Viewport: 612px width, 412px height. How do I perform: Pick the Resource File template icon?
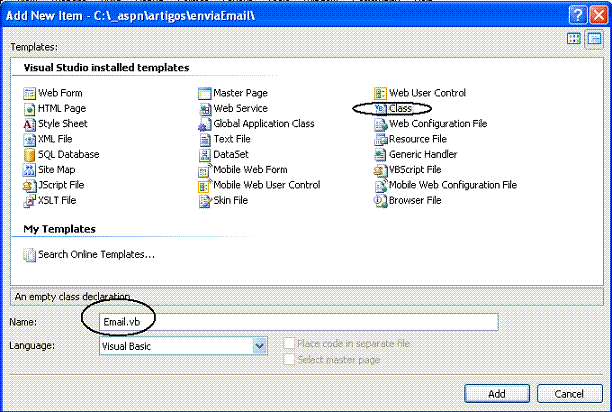(380, 139)
